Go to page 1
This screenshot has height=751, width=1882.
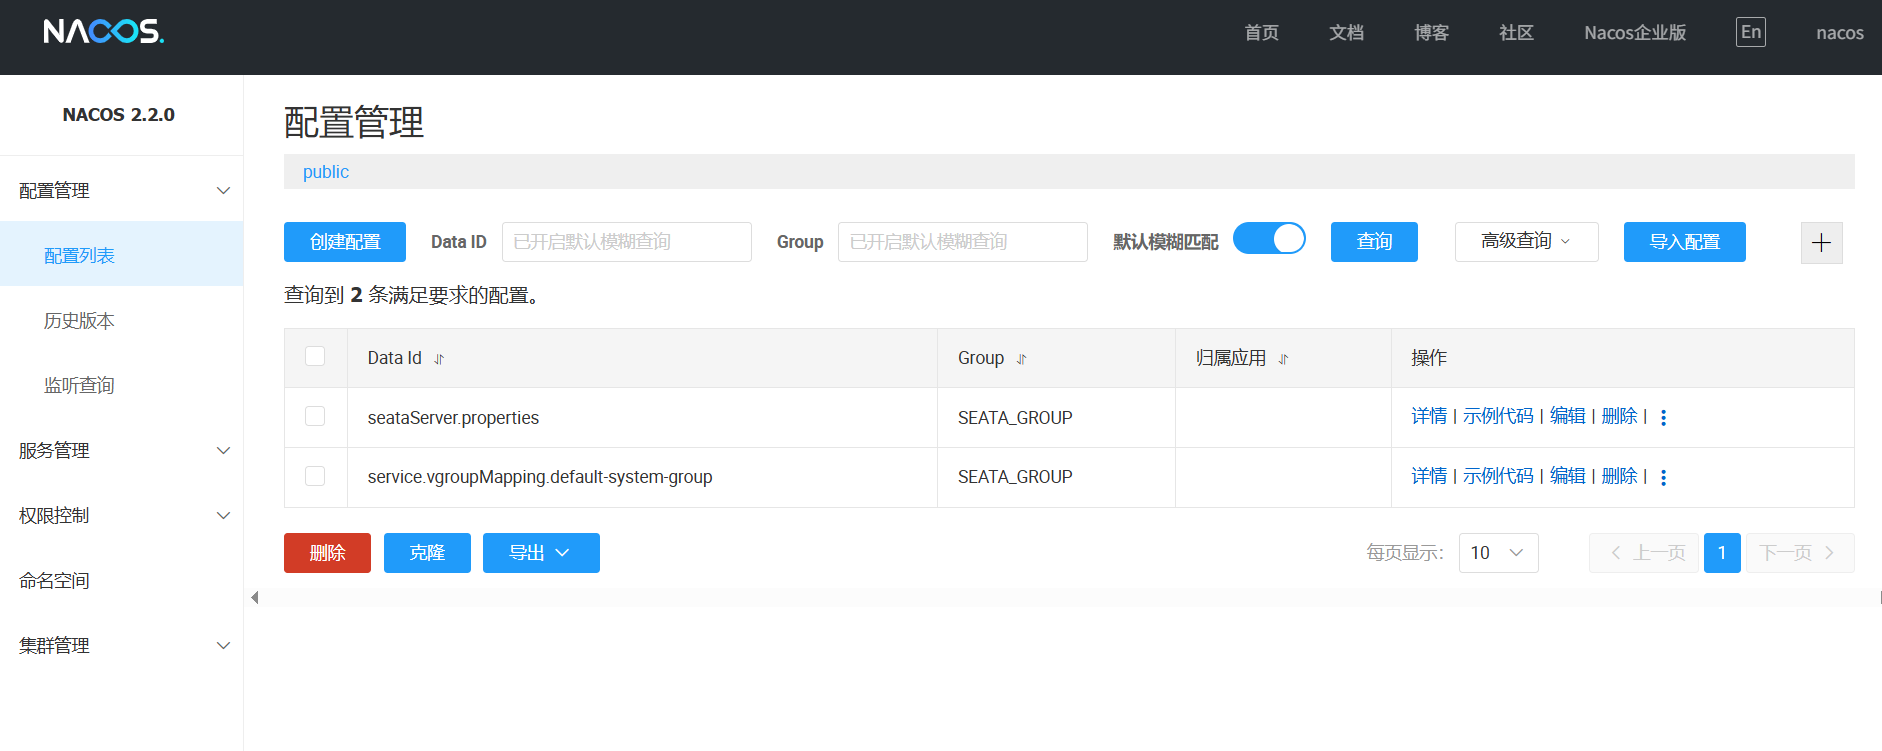(1722, 553)
